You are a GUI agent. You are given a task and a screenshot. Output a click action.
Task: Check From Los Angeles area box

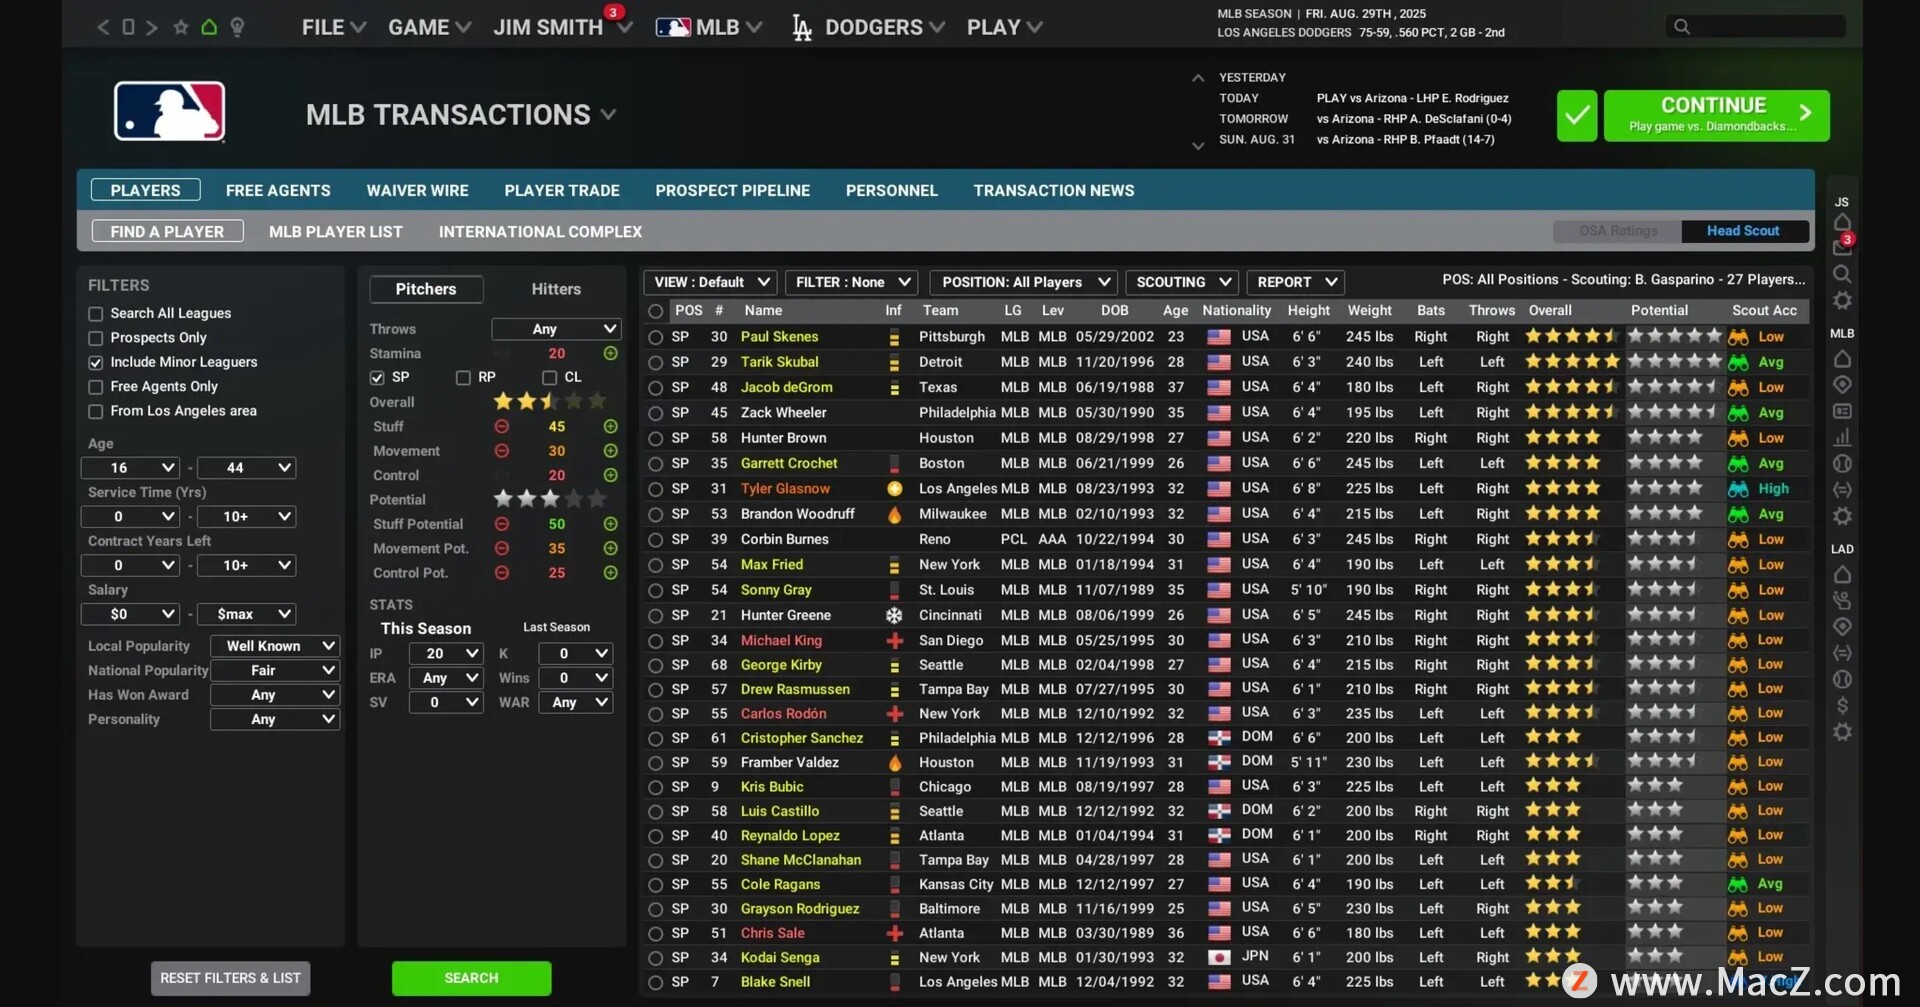(x=96, y=411)
